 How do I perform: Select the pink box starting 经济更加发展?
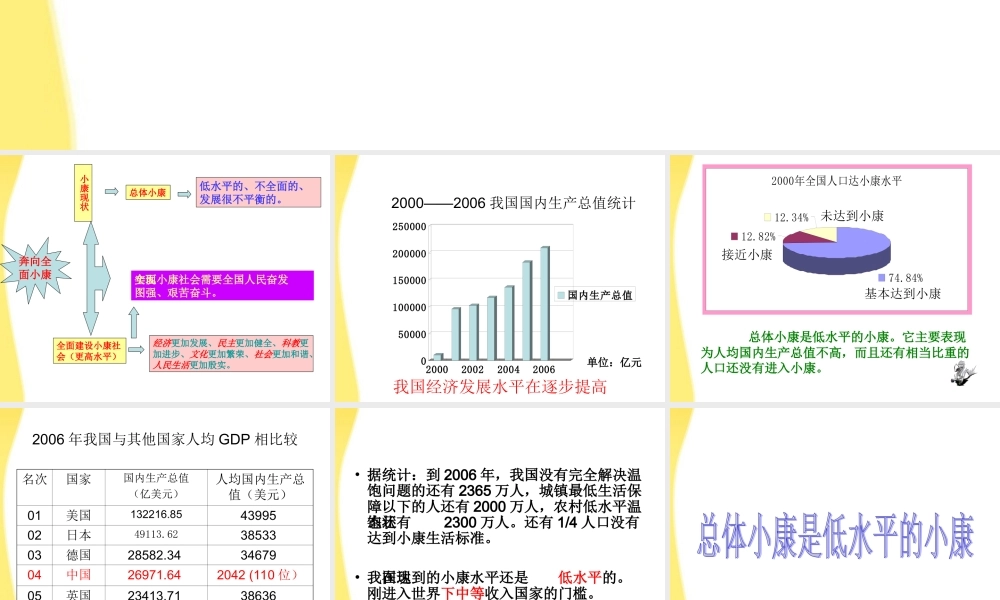232,354
